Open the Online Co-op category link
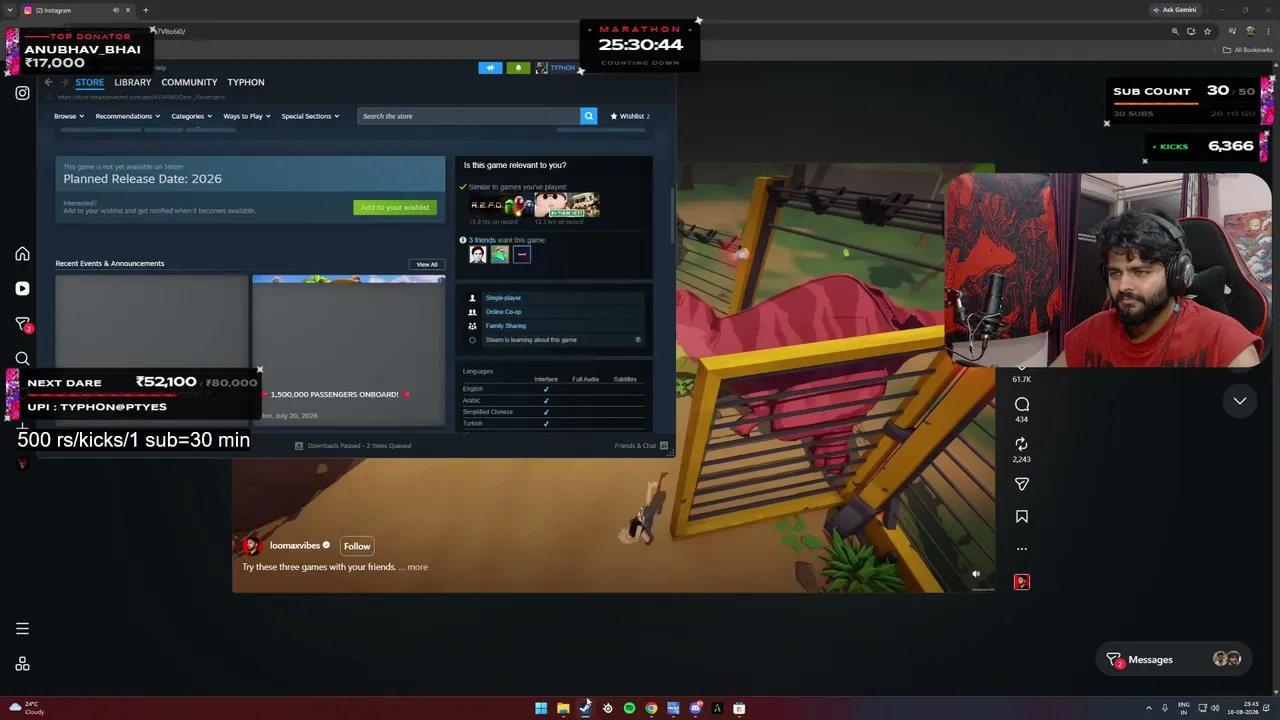 [x=503, y=312]
